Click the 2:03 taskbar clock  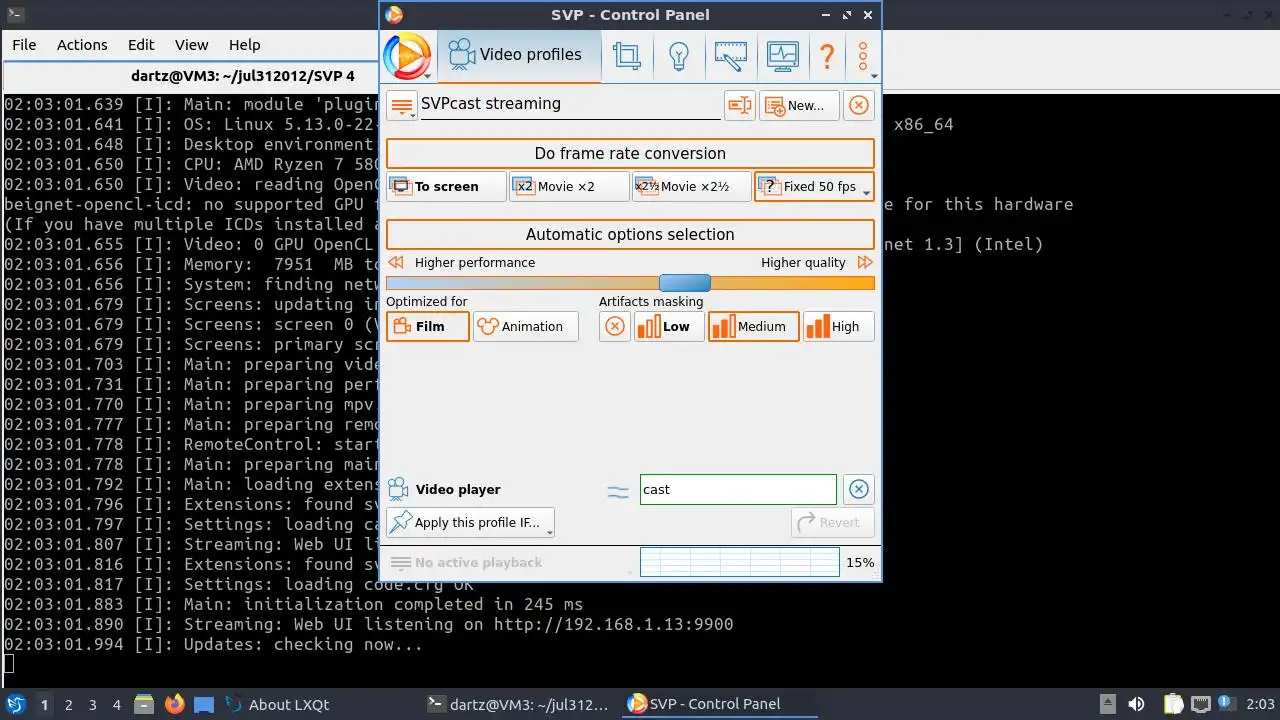coord(1260,704)
